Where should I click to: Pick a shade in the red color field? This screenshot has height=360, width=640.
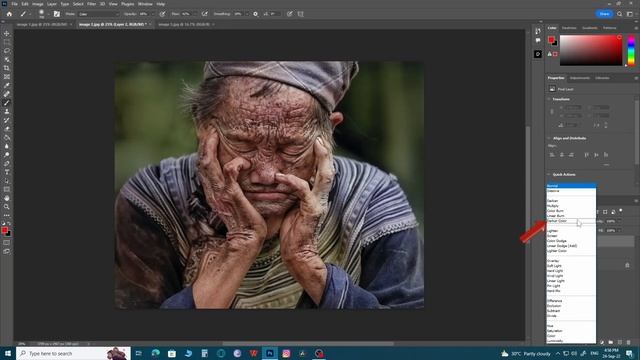tap(591, 50)
